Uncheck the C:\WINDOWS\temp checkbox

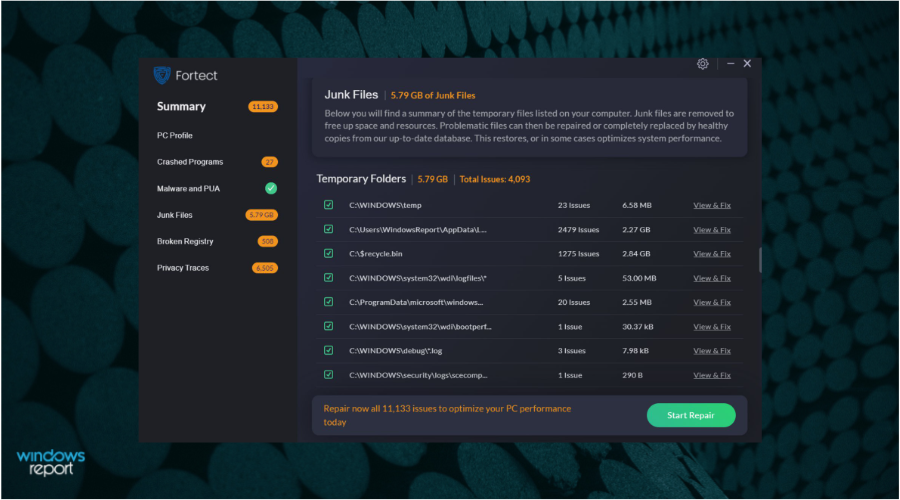click(328, 205)
